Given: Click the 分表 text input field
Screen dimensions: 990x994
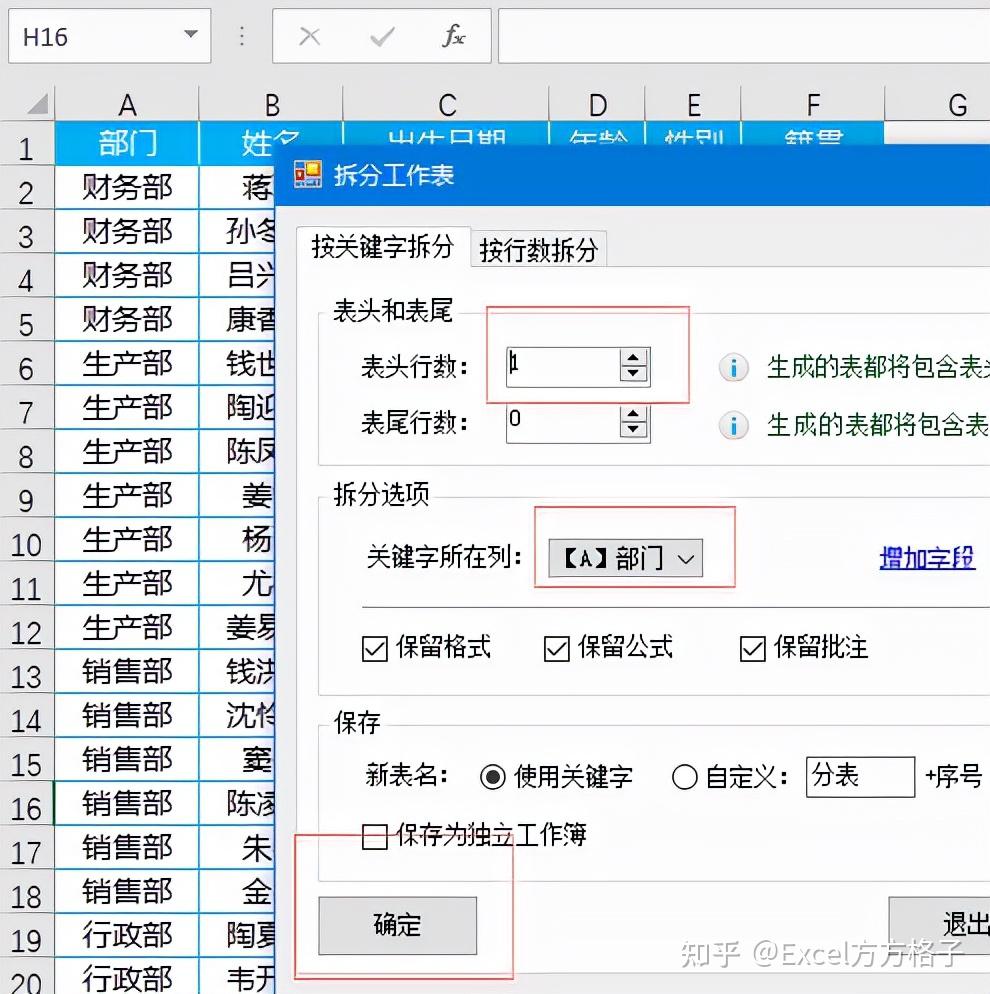Looking at the screenshot, I should pyautogui.click(x=860, y=777).
